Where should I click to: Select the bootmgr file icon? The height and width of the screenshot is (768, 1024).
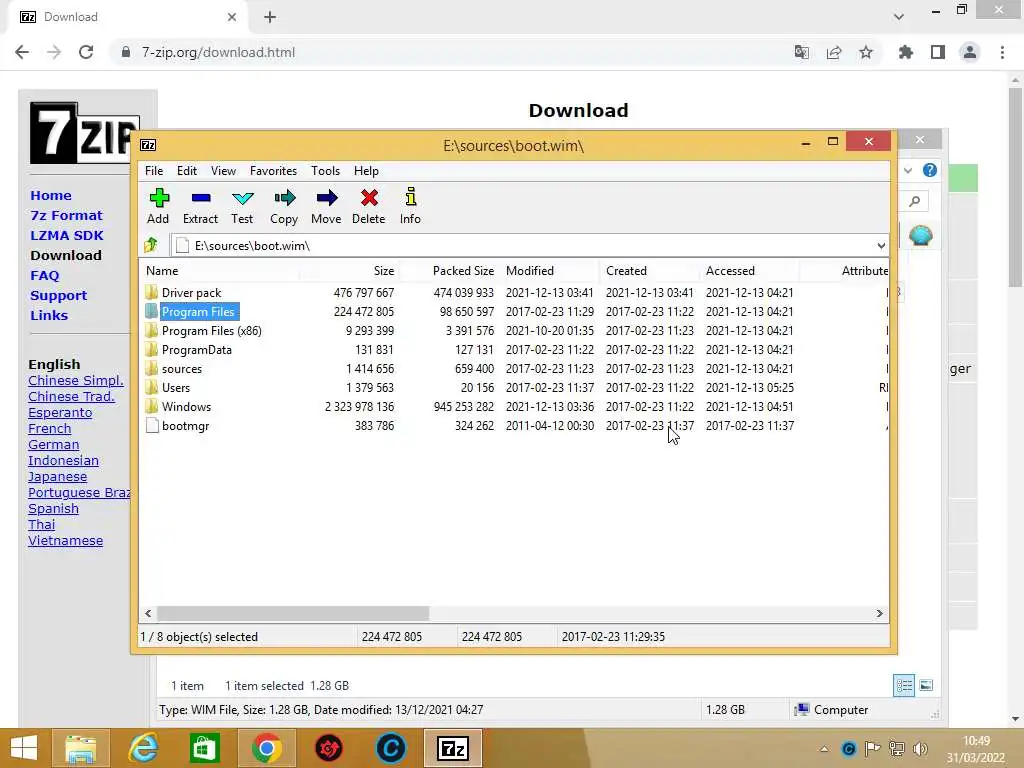[x=152, y=426]
